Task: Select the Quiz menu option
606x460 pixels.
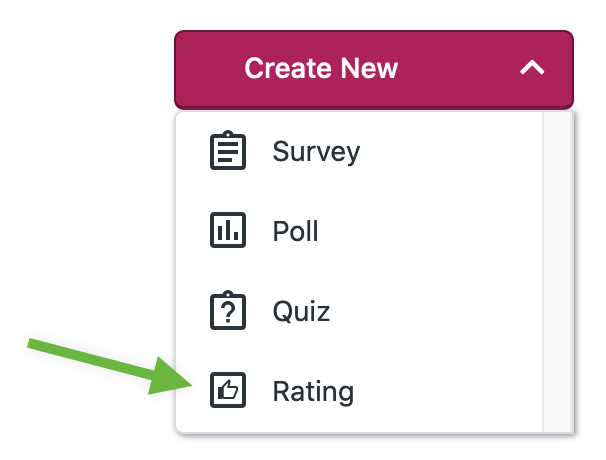Action: click(360, 311)
